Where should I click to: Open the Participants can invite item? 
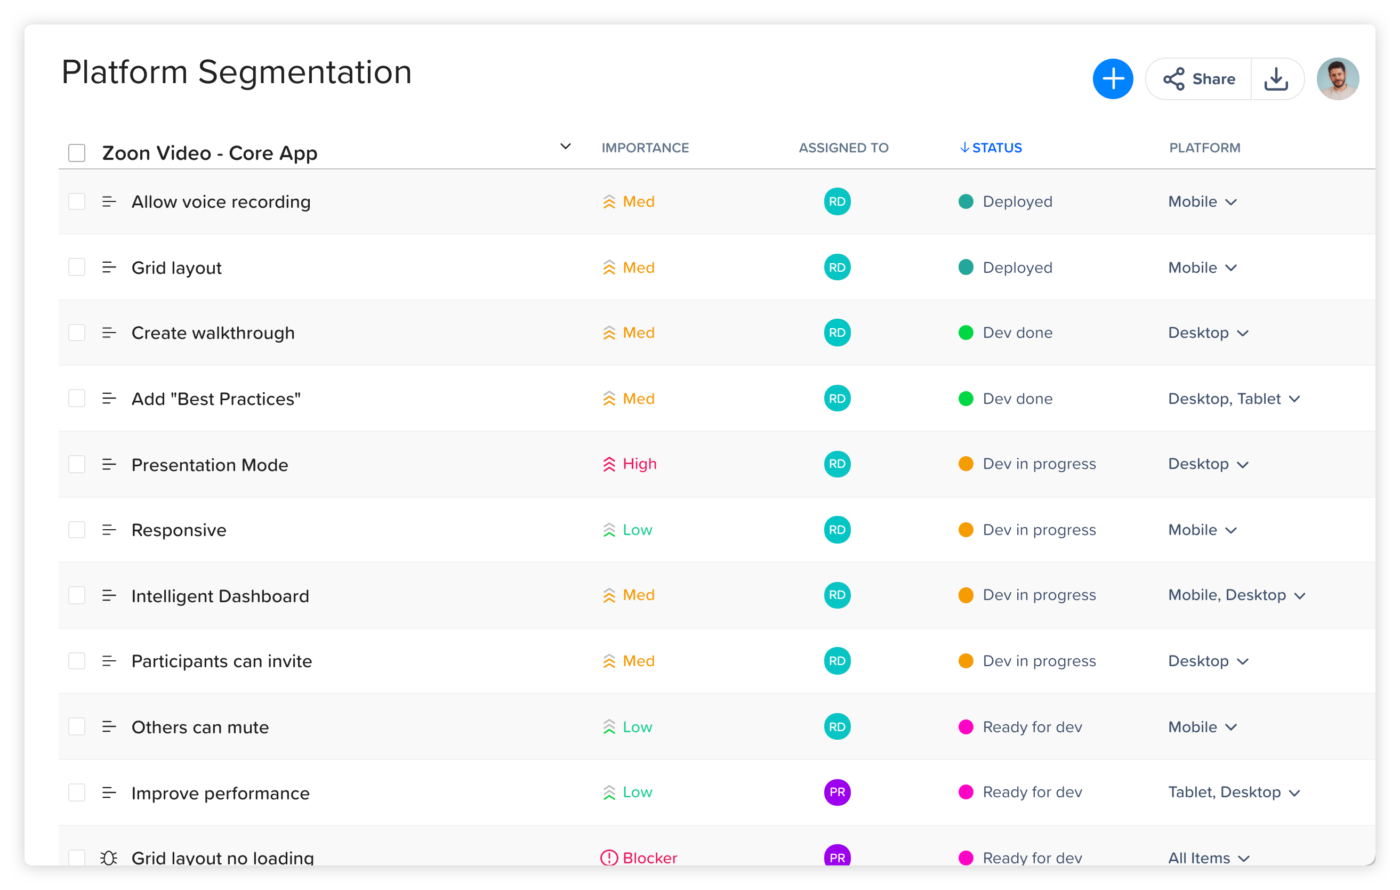coord(221,661)
